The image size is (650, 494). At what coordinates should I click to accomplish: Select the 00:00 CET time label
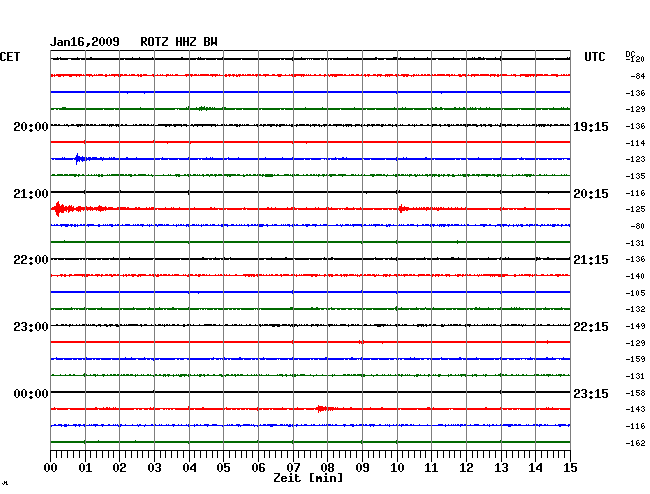31,393
